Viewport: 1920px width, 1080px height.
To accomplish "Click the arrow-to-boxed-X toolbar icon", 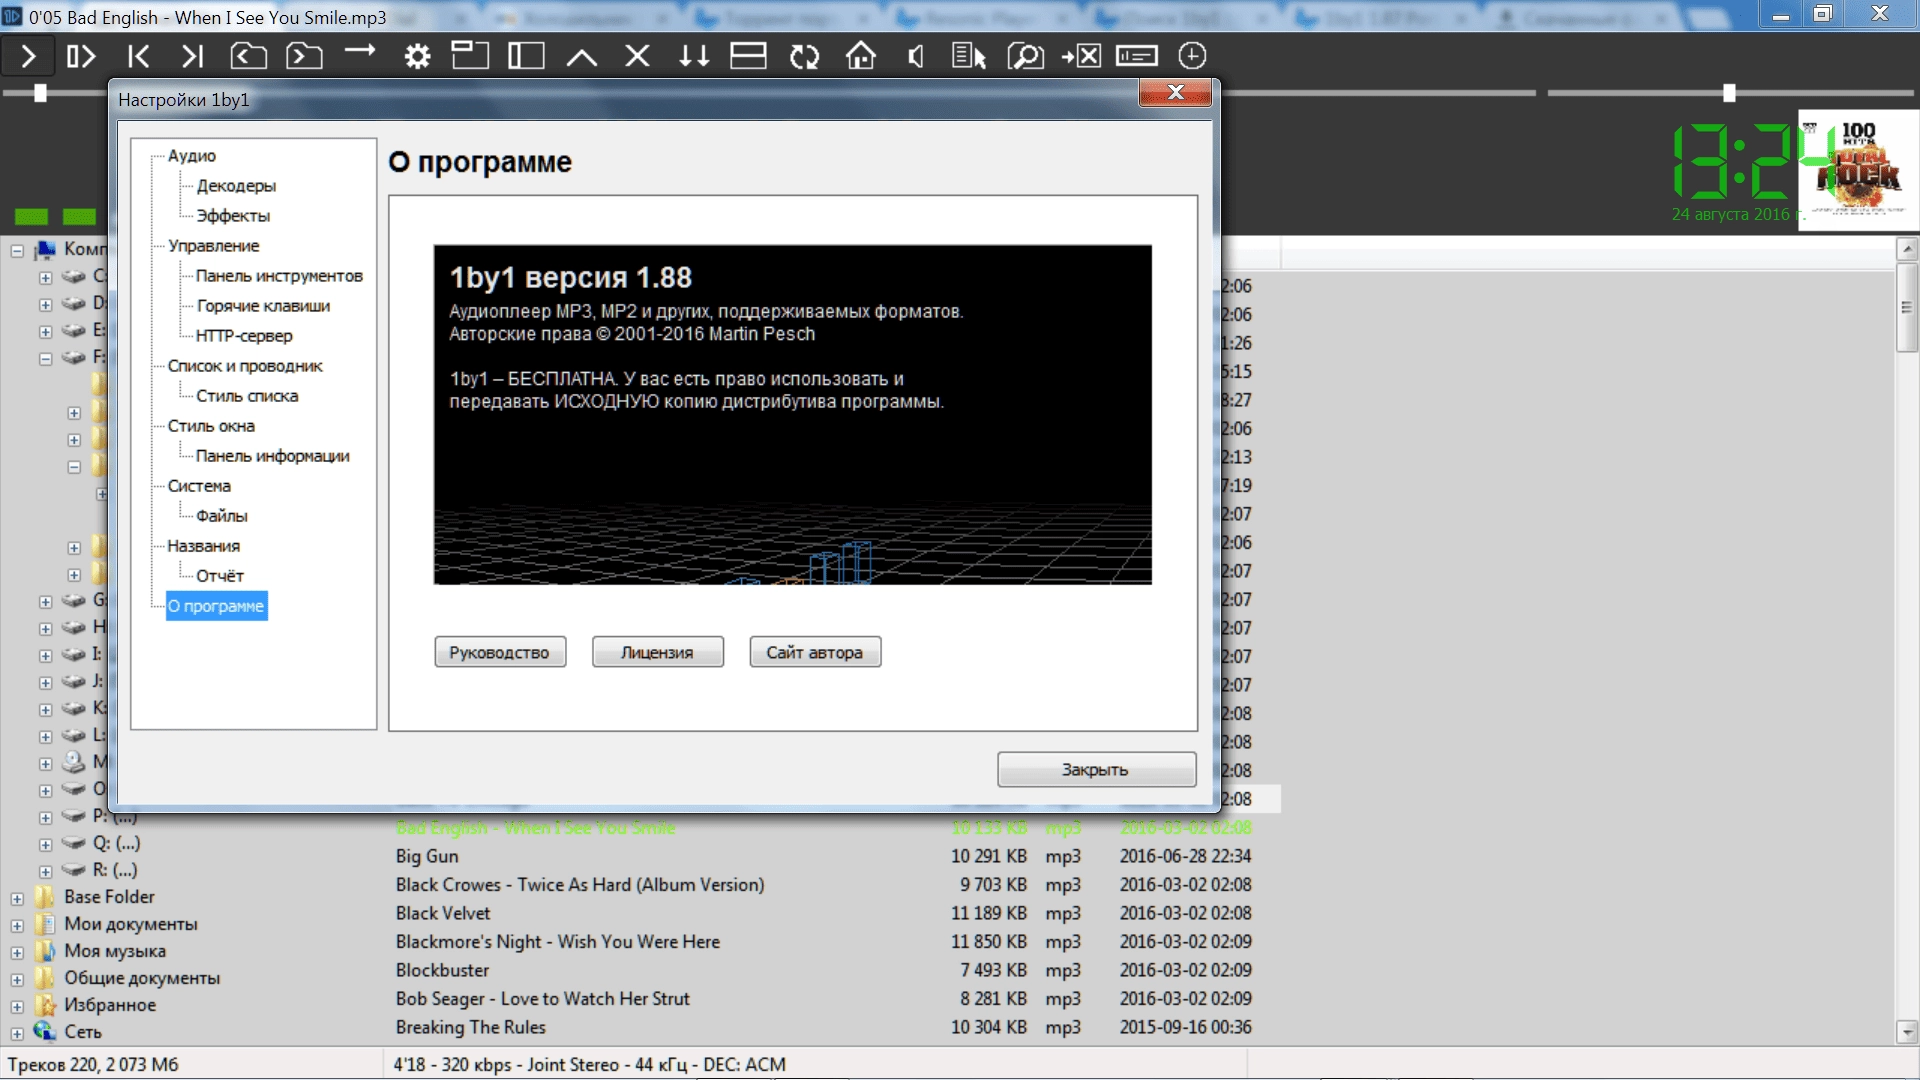I will click(1081, 56).
